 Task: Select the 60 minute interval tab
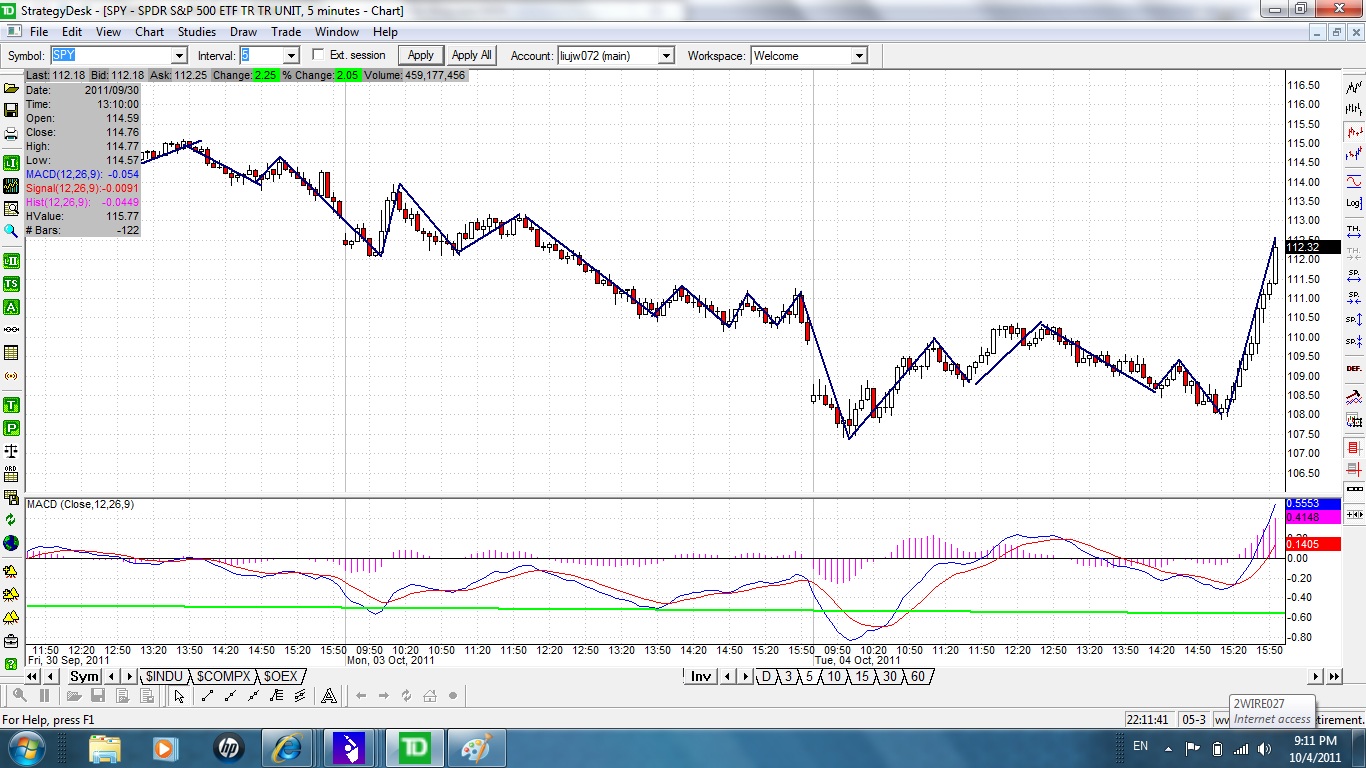click(x=917, y=677)
